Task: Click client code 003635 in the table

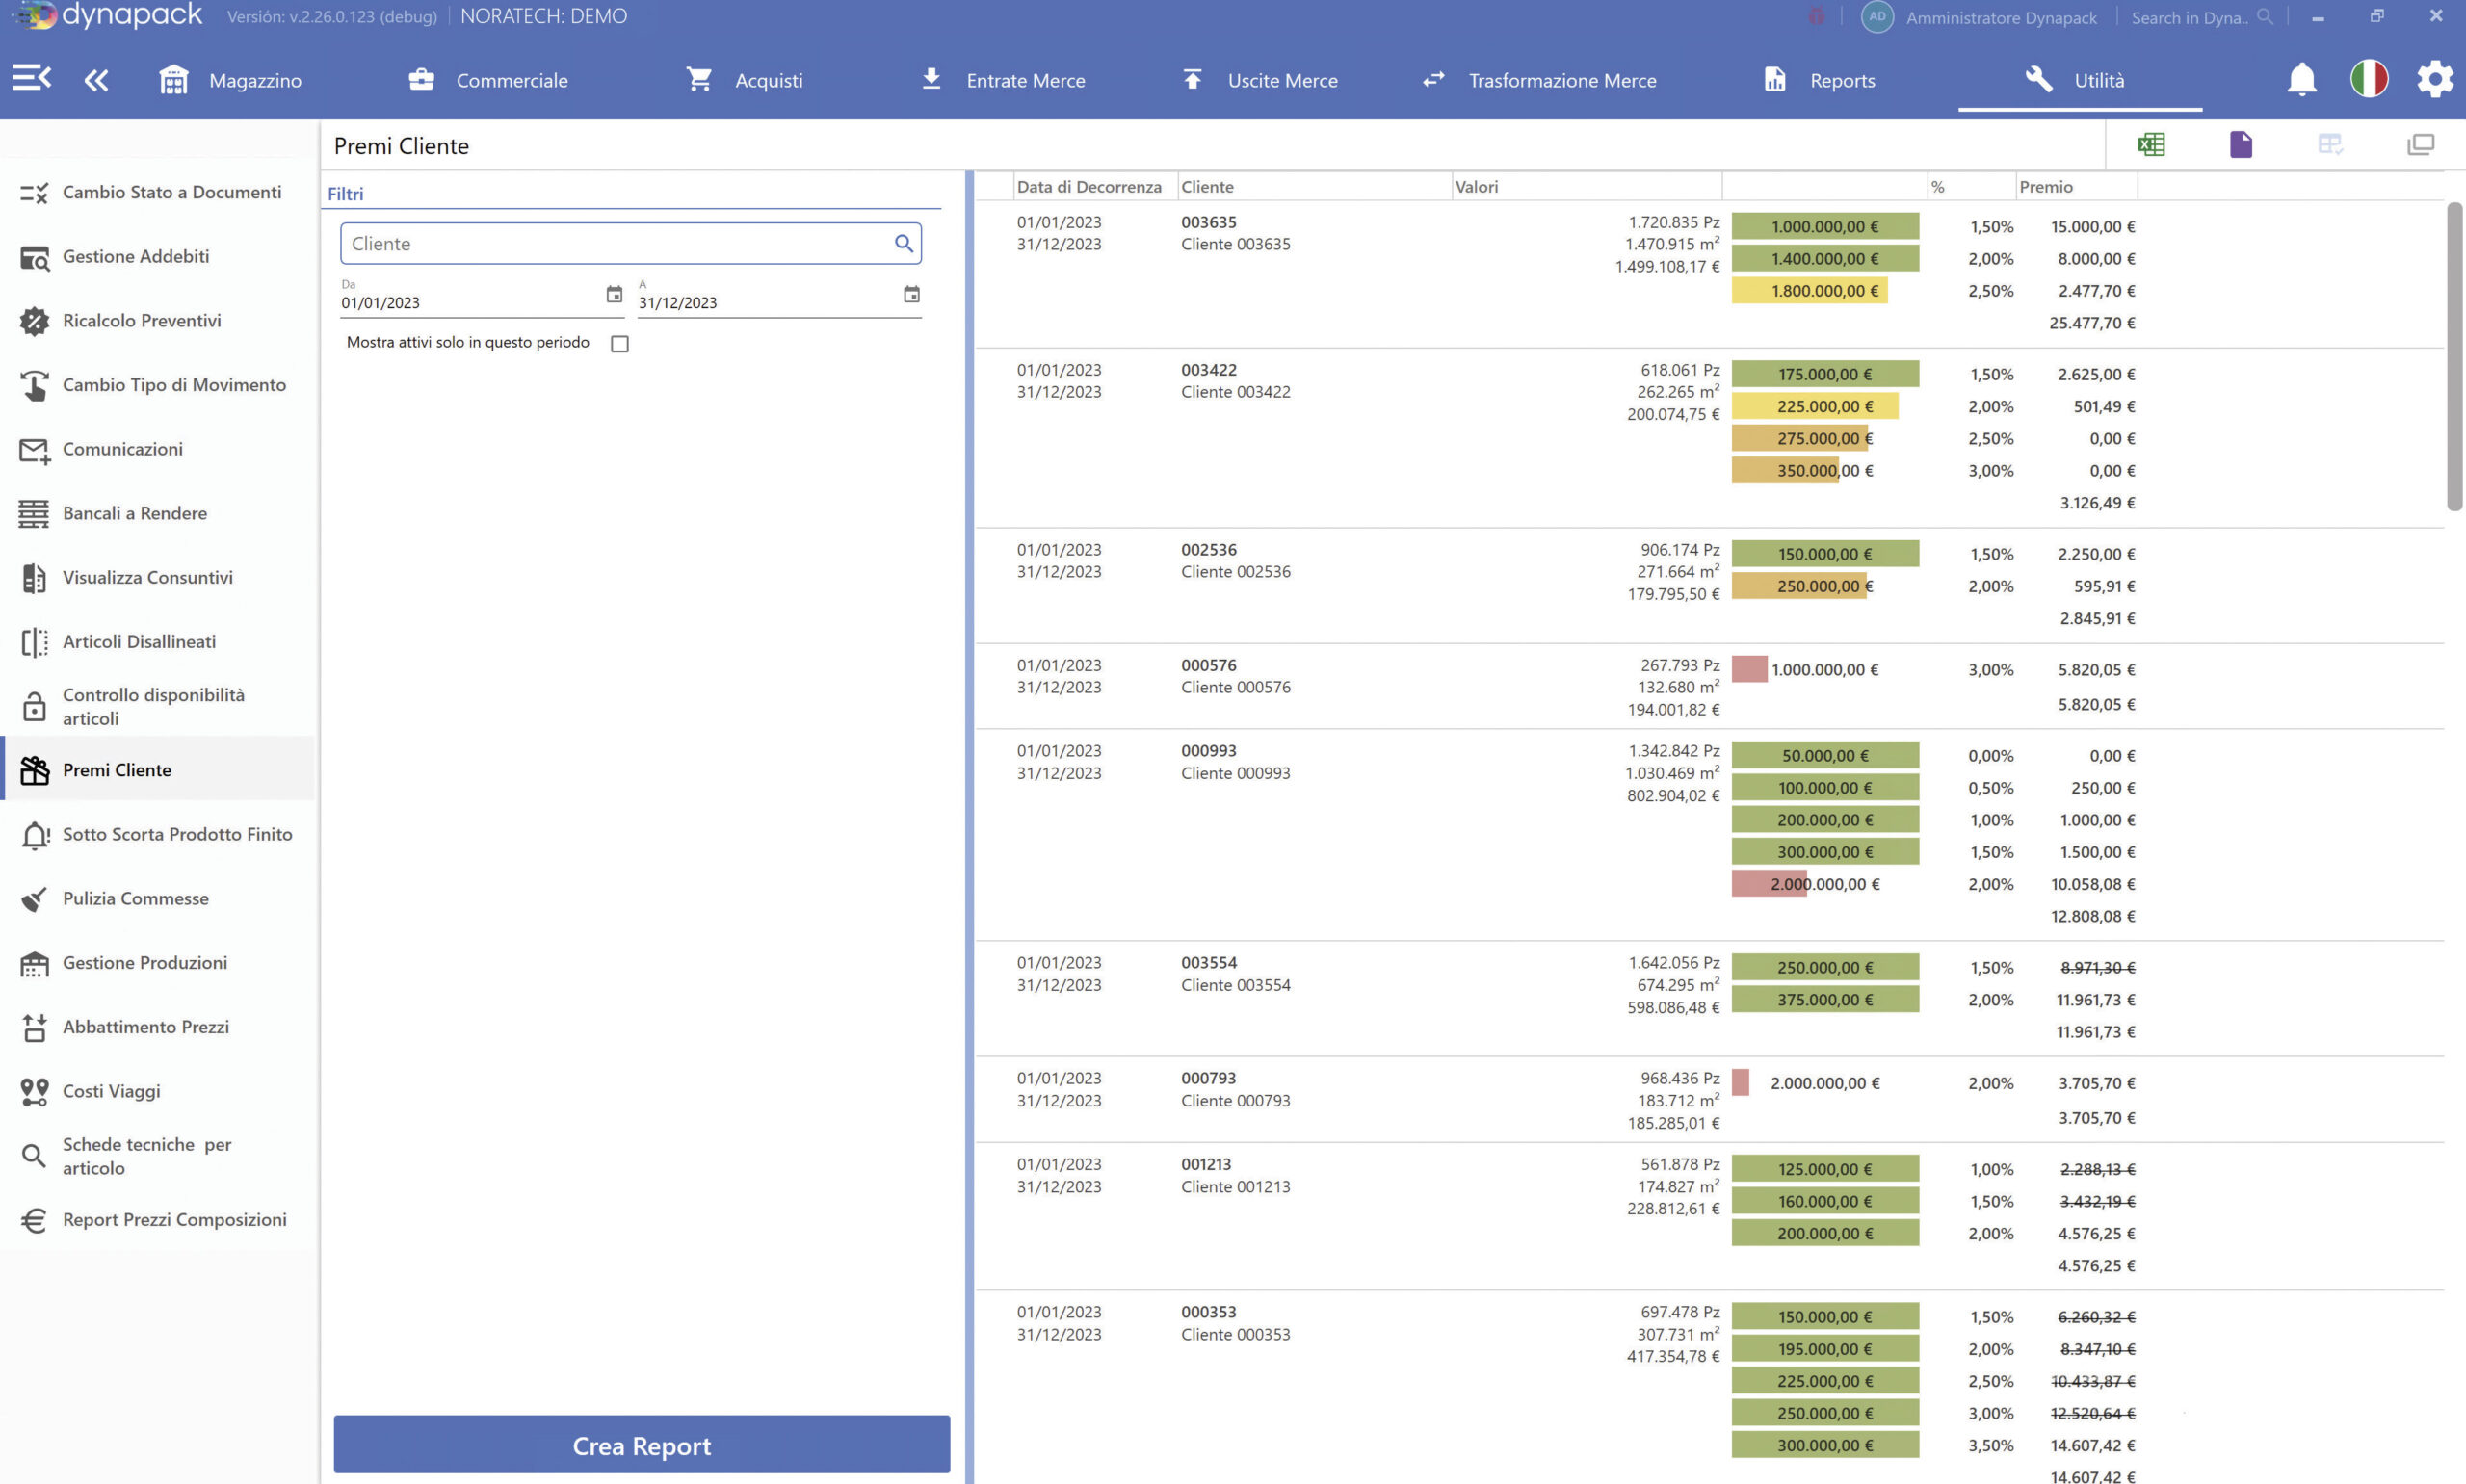Action: (1208, 222)
